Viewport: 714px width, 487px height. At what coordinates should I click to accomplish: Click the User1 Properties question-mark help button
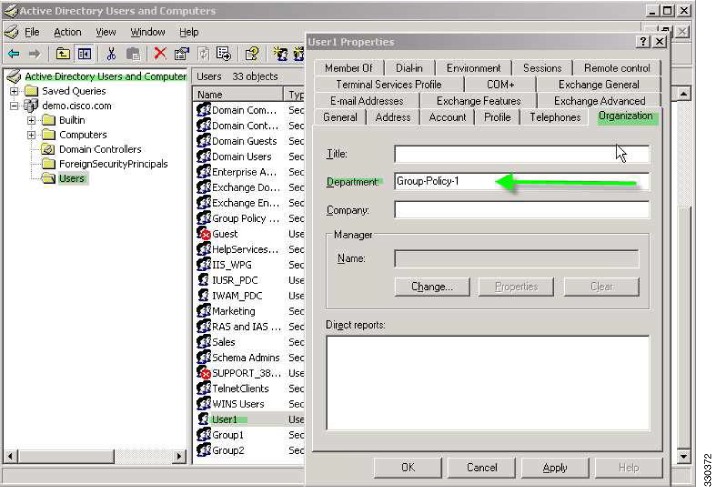pyautogui.click(x=643, y=41)
